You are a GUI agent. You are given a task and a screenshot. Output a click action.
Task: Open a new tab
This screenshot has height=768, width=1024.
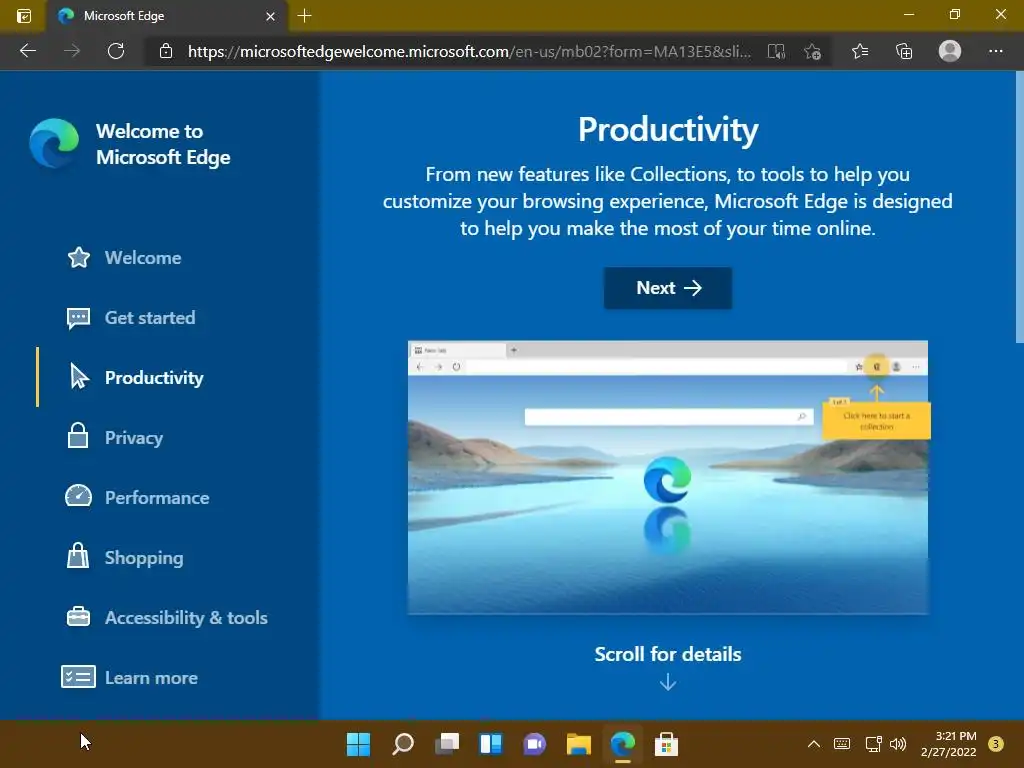tap(304, 16)
